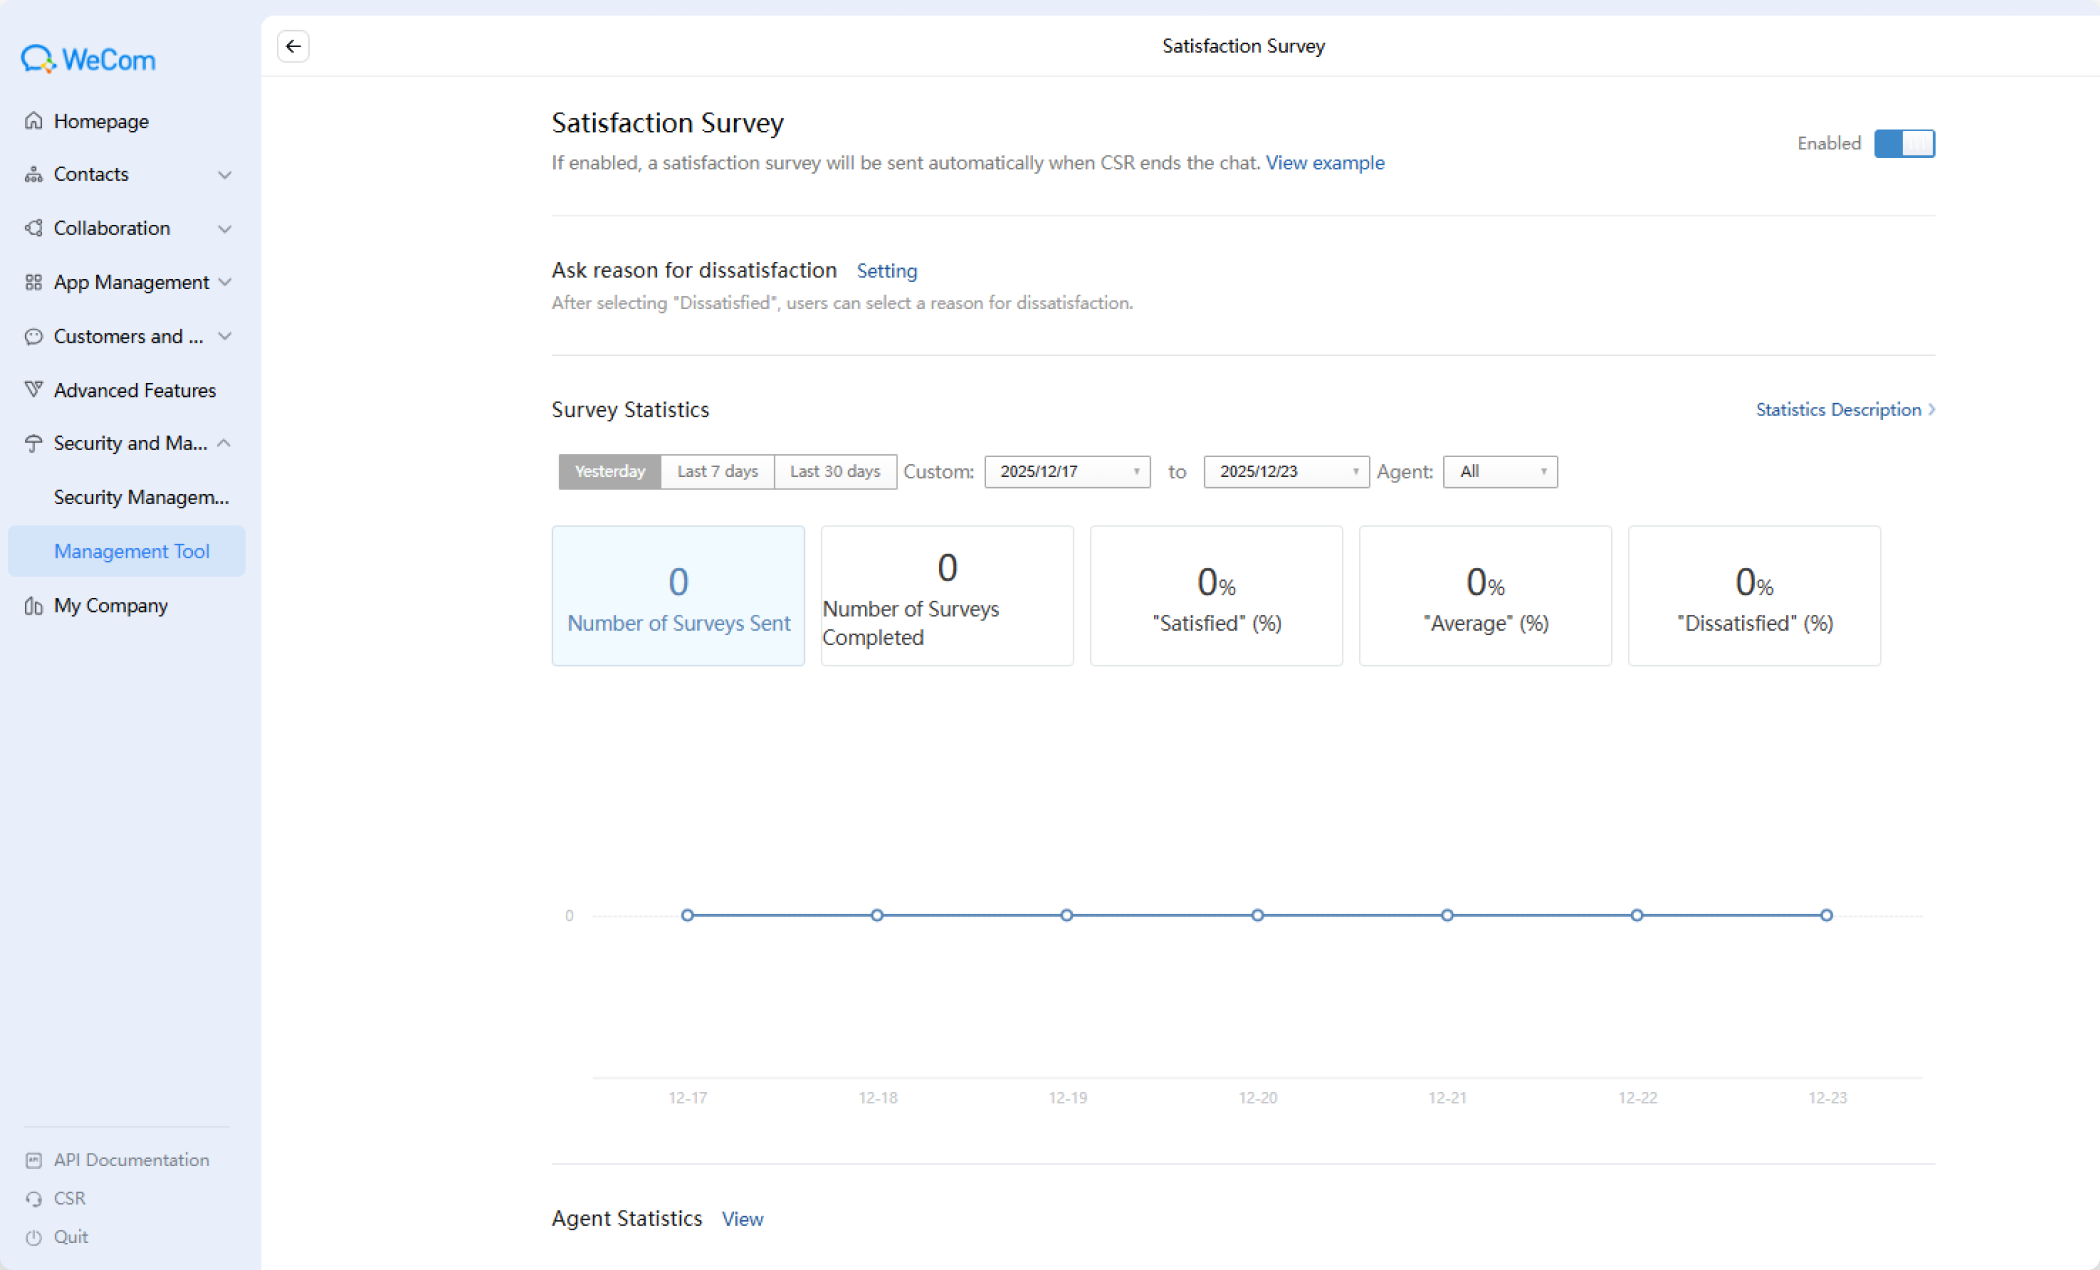Screen dimensions: 2100x1270
Task: Open the Agent All dropdown
Action: tap(1500, 472)
